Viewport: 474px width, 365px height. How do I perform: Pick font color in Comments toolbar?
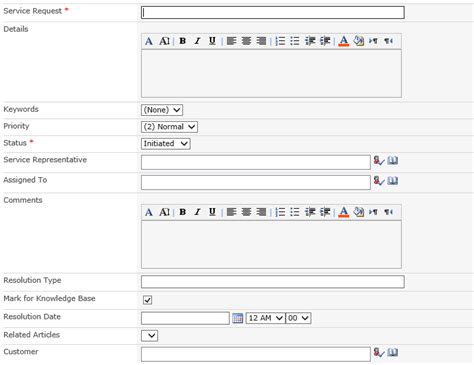[x=344, y=212]
